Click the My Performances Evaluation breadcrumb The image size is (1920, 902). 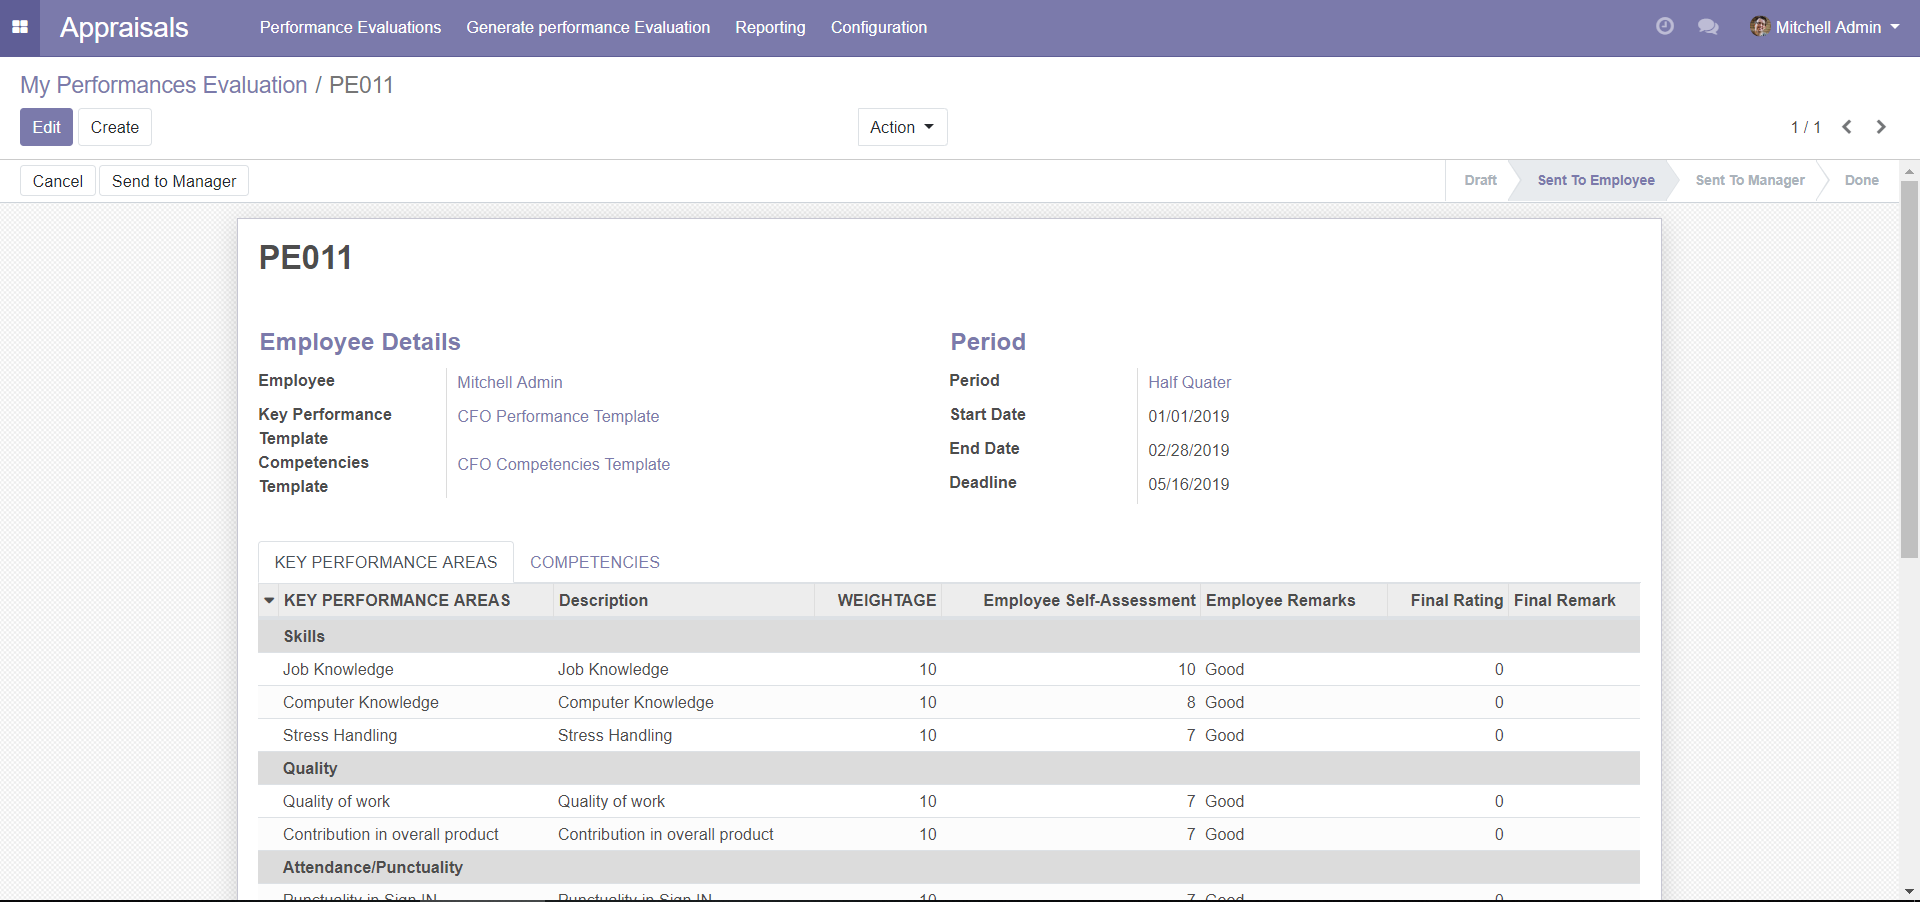click(x=164, y=85)
